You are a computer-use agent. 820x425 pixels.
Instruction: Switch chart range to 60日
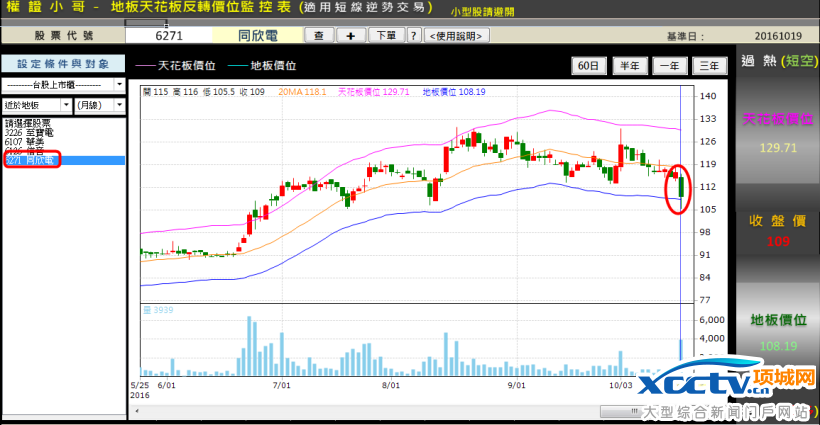click(x=589, y=66)
